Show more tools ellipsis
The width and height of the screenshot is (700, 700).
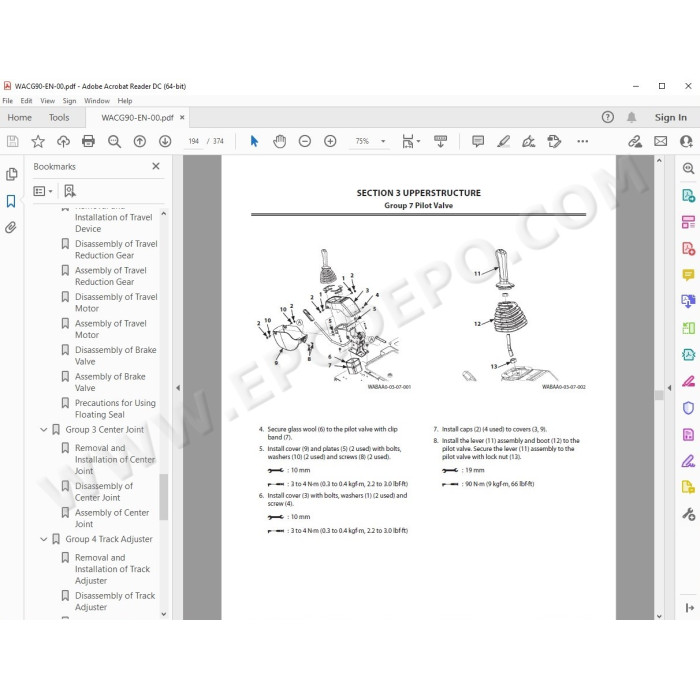[583, 142]
